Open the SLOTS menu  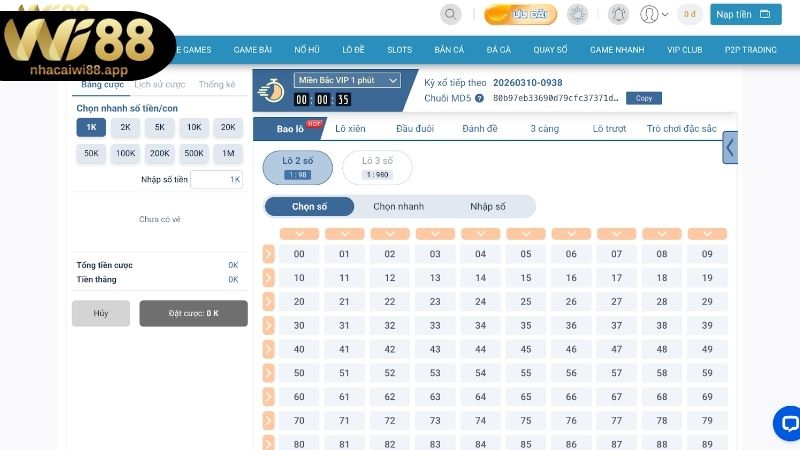coord(399,49)
